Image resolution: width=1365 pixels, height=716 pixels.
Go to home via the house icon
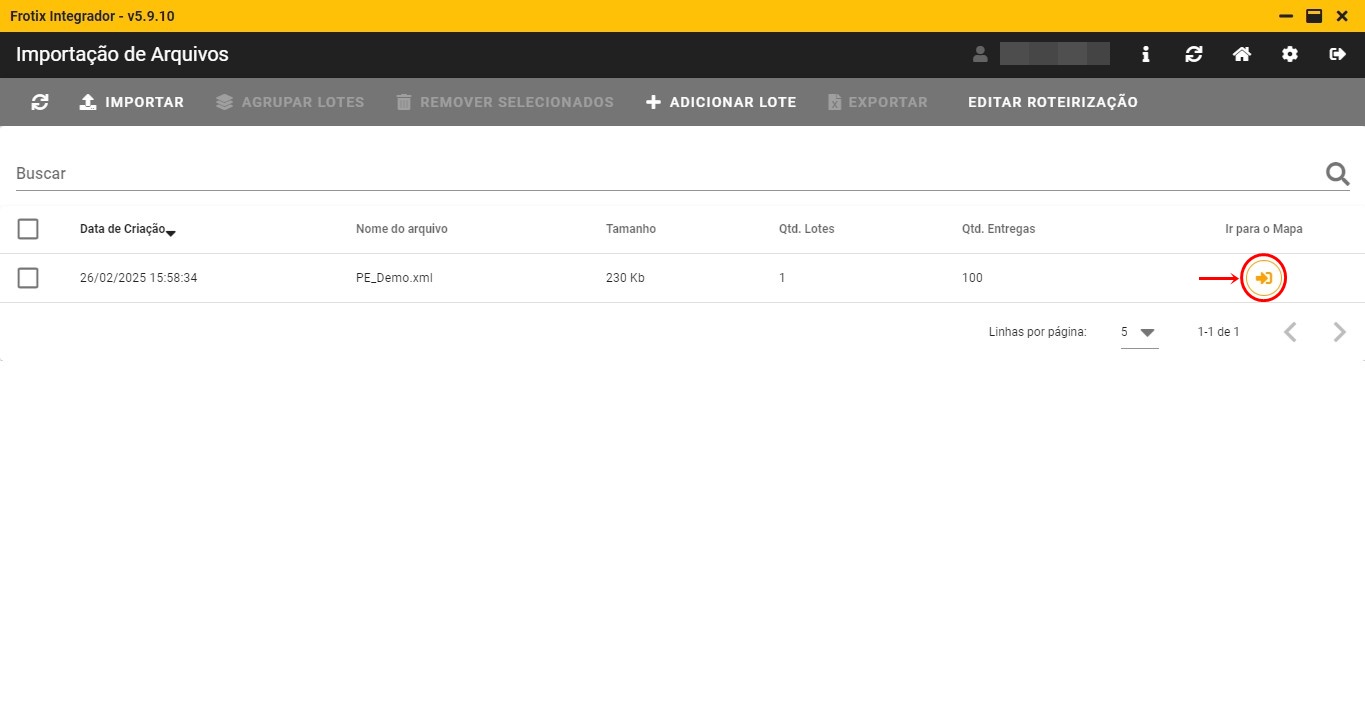click(1241, 54)
